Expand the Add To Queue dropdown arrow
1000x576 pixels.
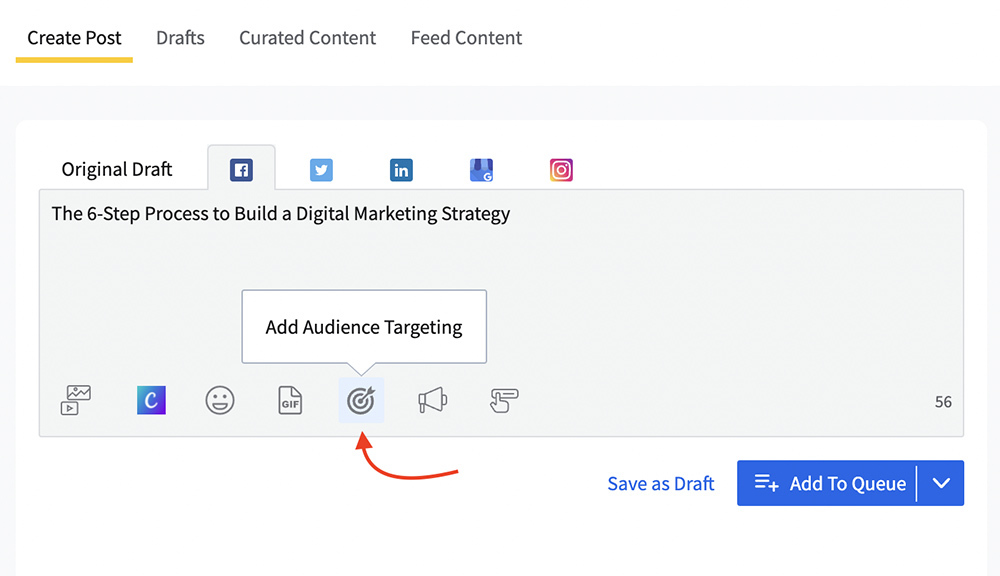[x=941, y=483]
